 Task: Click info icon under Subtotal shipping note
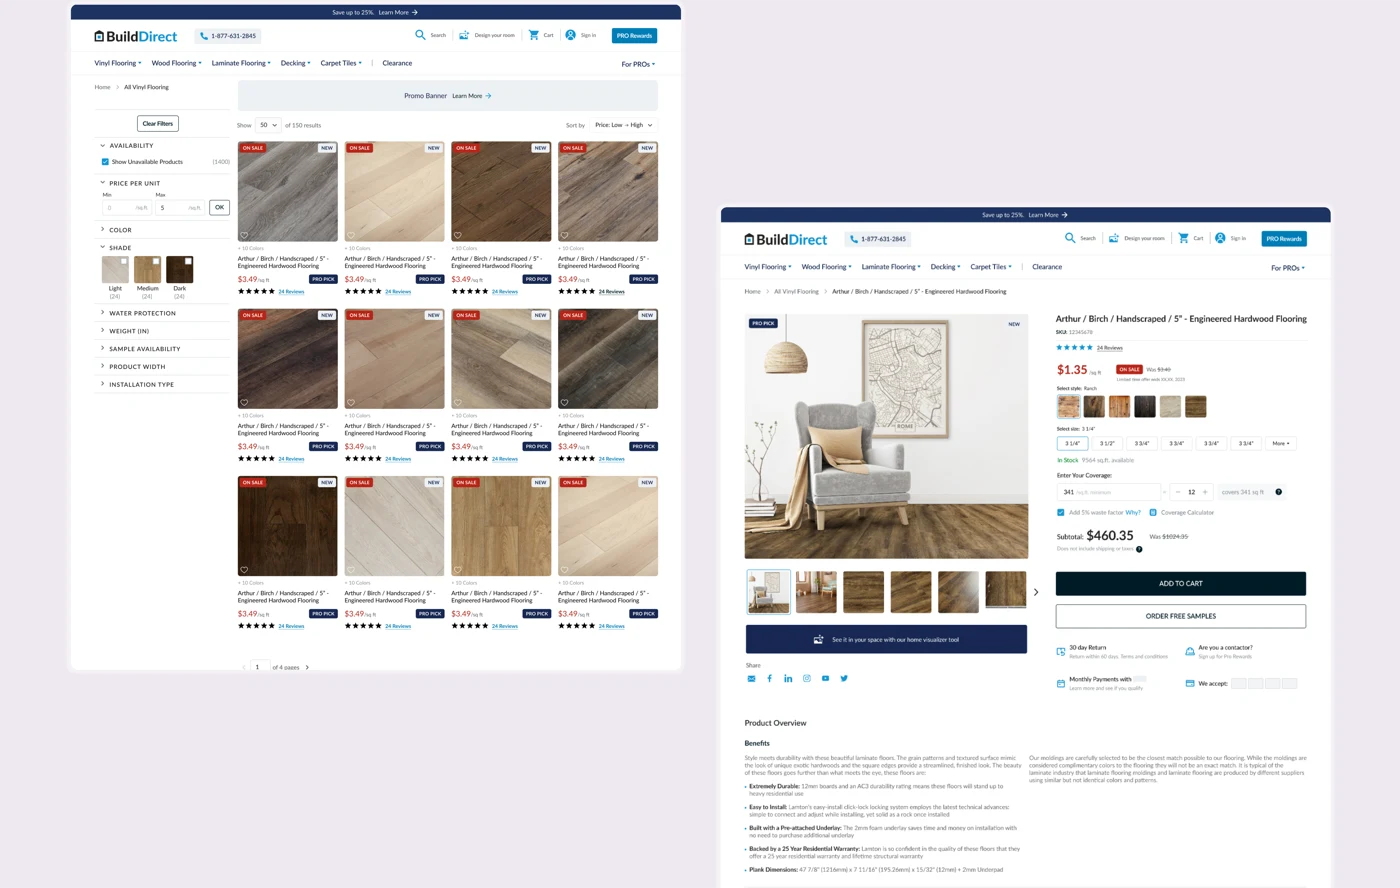(1139, 549)
